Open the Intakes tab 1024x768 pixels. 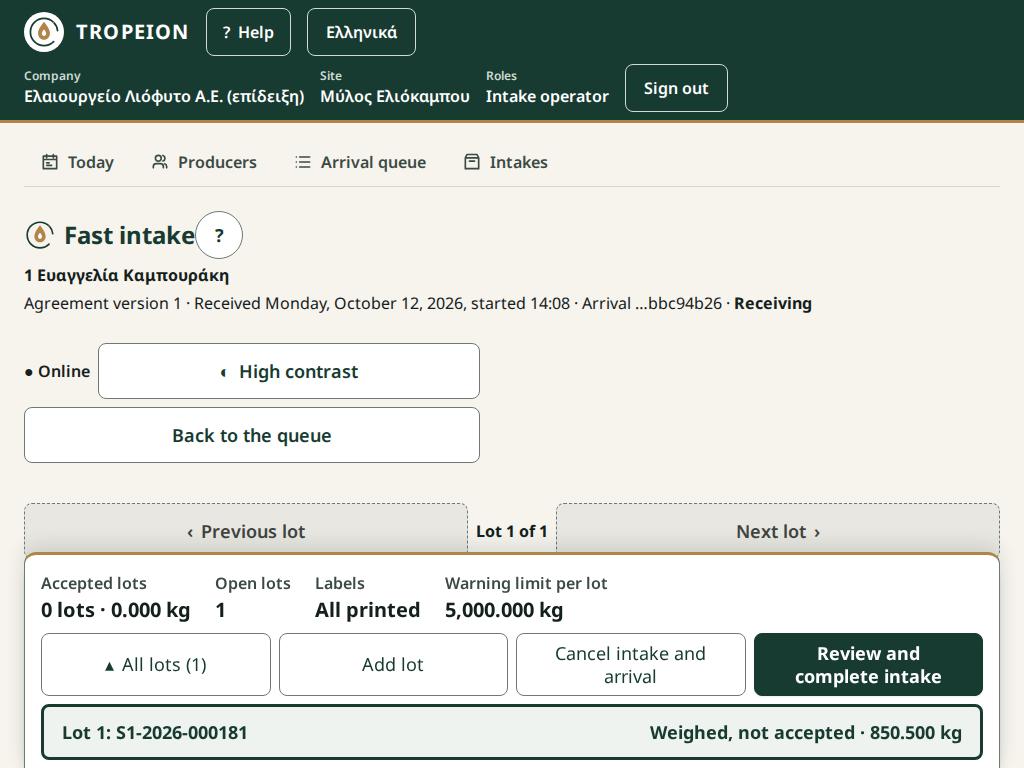coord(506,162)
